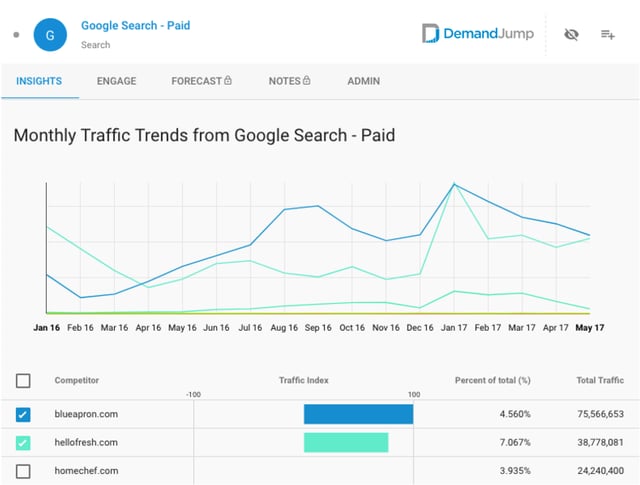Click the 4.560% percent value
The image size is (640, 485).
coord(515,414)
